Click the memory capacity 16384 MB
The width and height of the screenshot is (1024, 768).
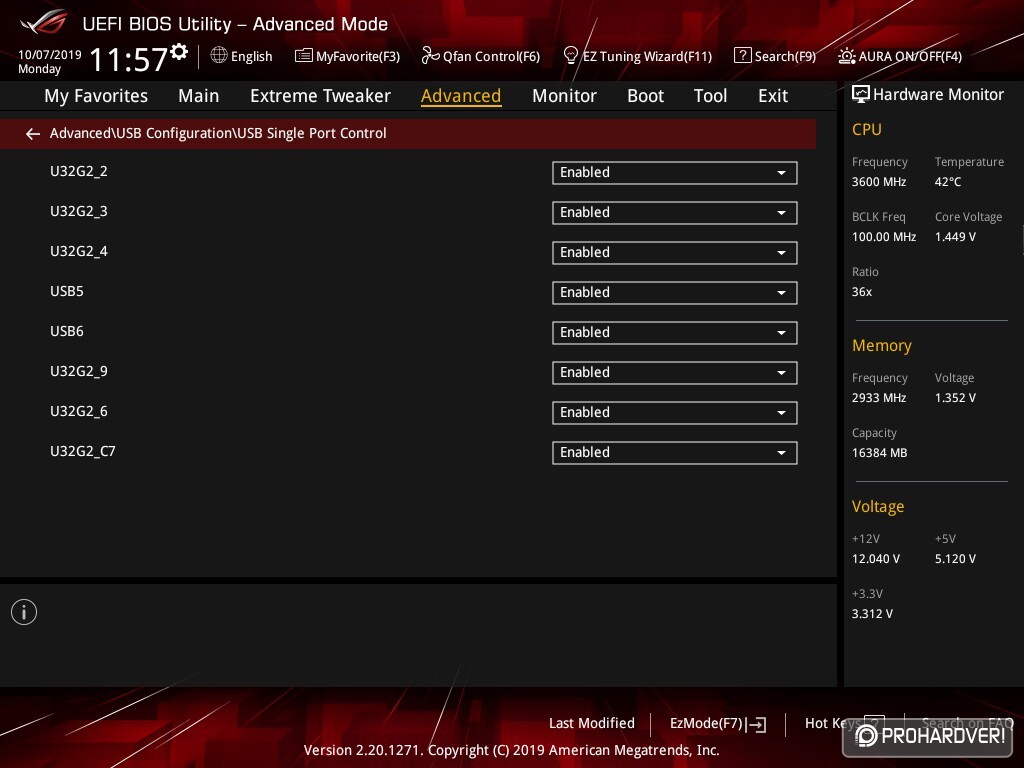[x=879, y=453]
